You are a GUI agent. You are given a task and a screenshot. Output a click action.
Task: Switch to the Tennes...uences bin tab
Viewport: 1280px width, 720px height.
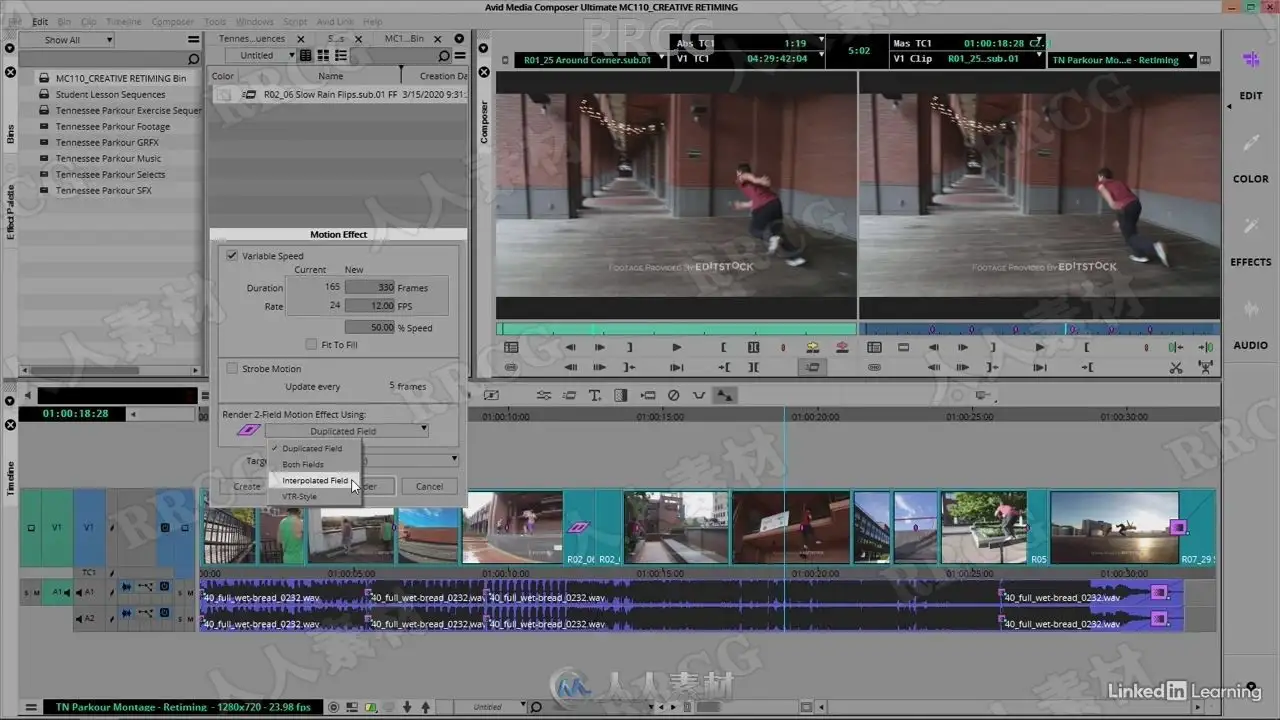click(252, 39)
